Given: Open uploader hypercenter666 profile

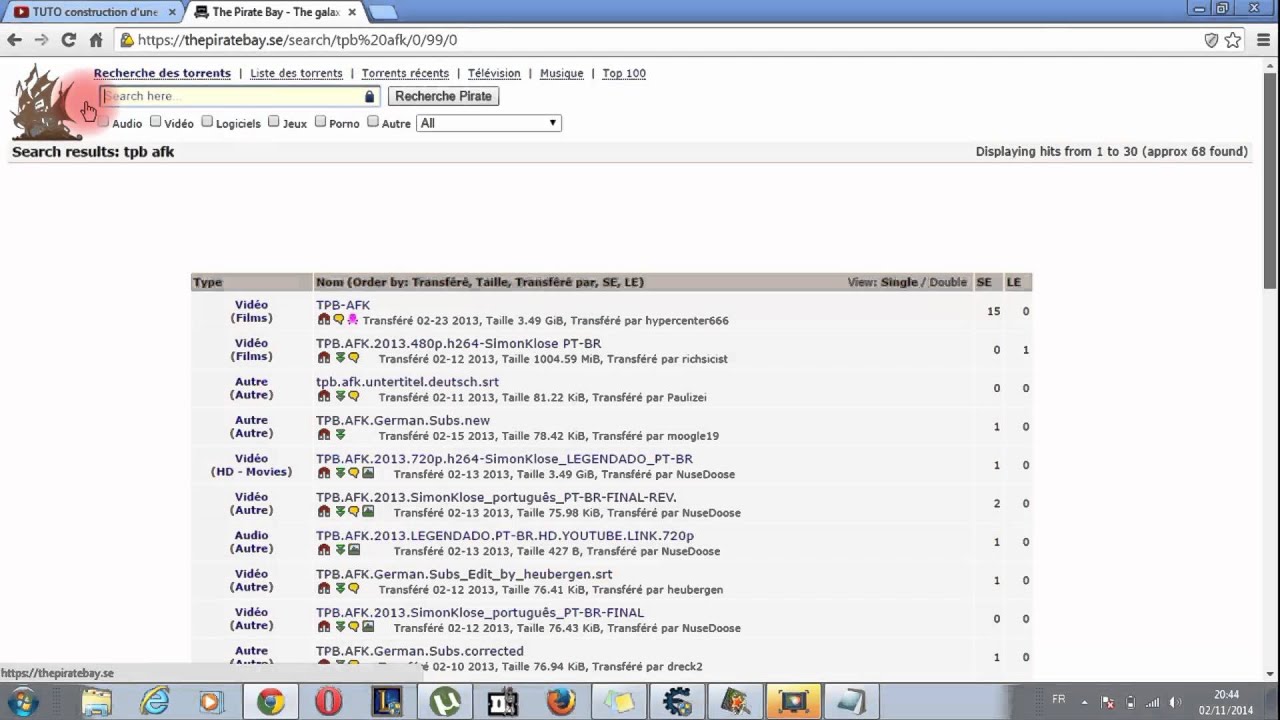Looking at the screenshot, I should (687, 321).
